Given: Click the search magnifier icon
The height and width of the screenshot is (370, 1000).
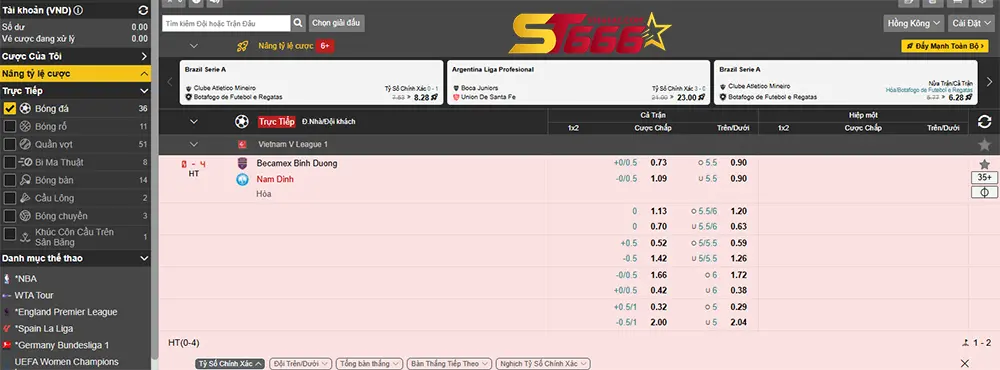Looking at the screenshot, I should (298, 24).
